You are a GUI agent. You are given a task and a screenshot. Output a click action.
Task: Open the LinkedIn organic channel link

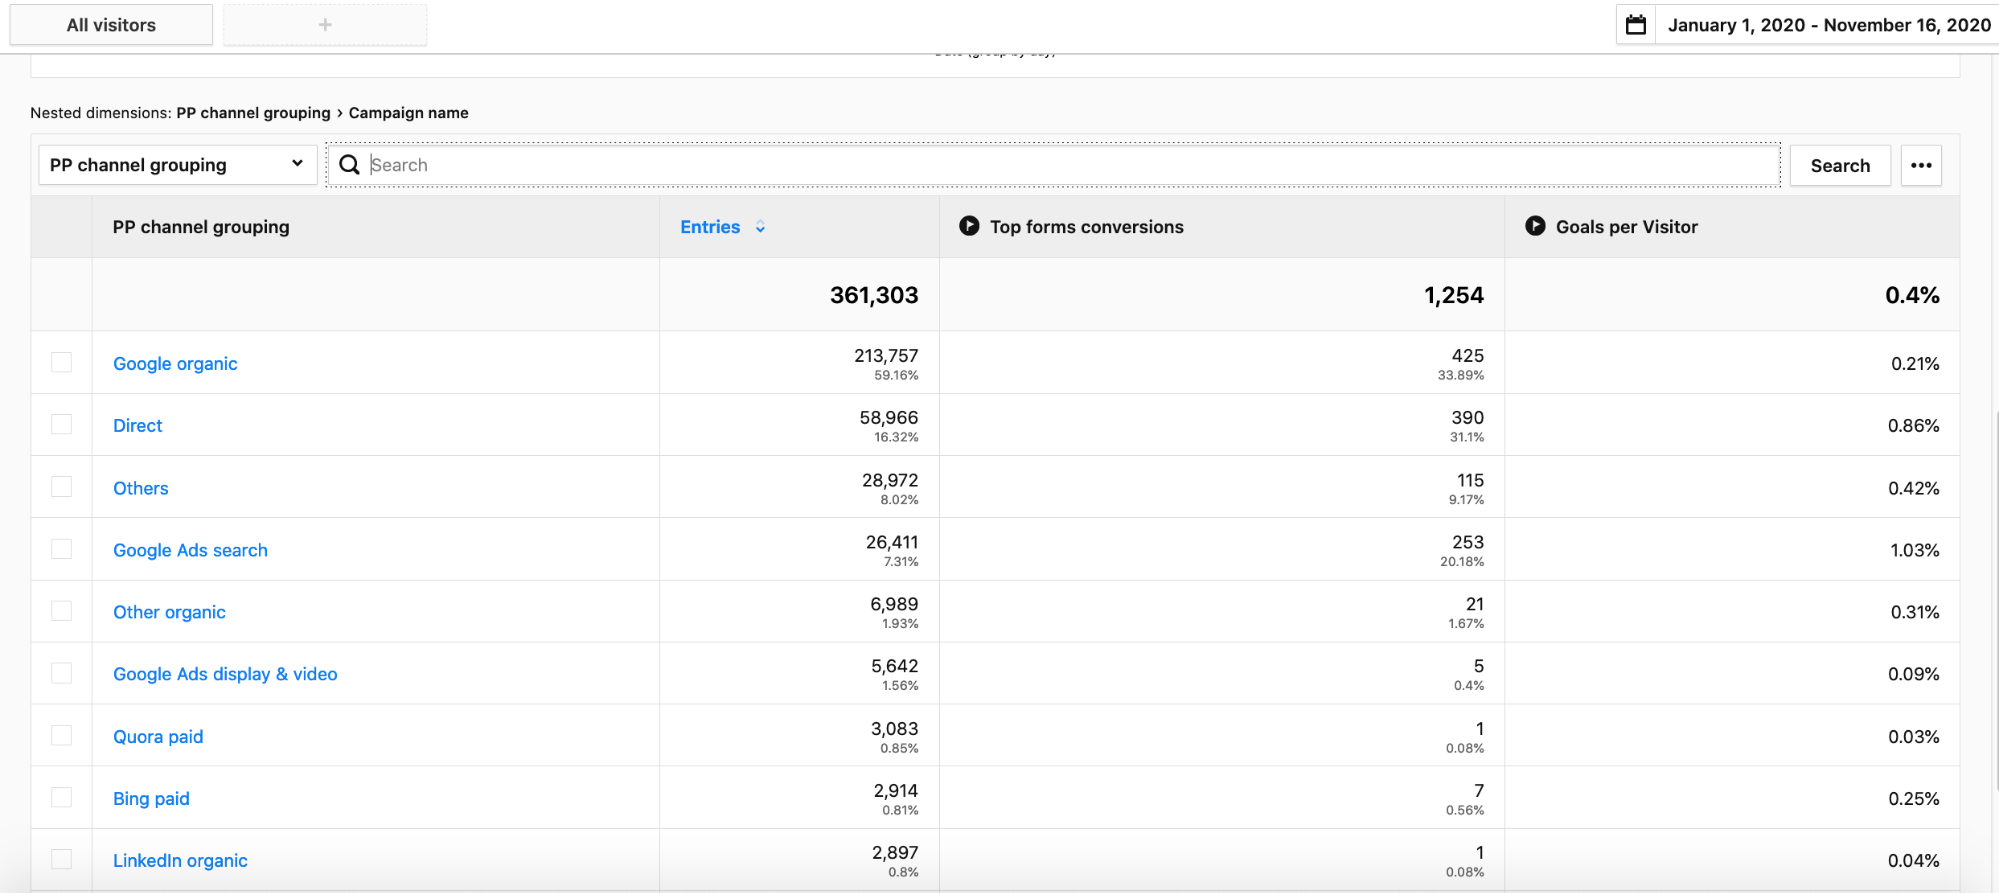pyautogui.click(x=180, y=861)
